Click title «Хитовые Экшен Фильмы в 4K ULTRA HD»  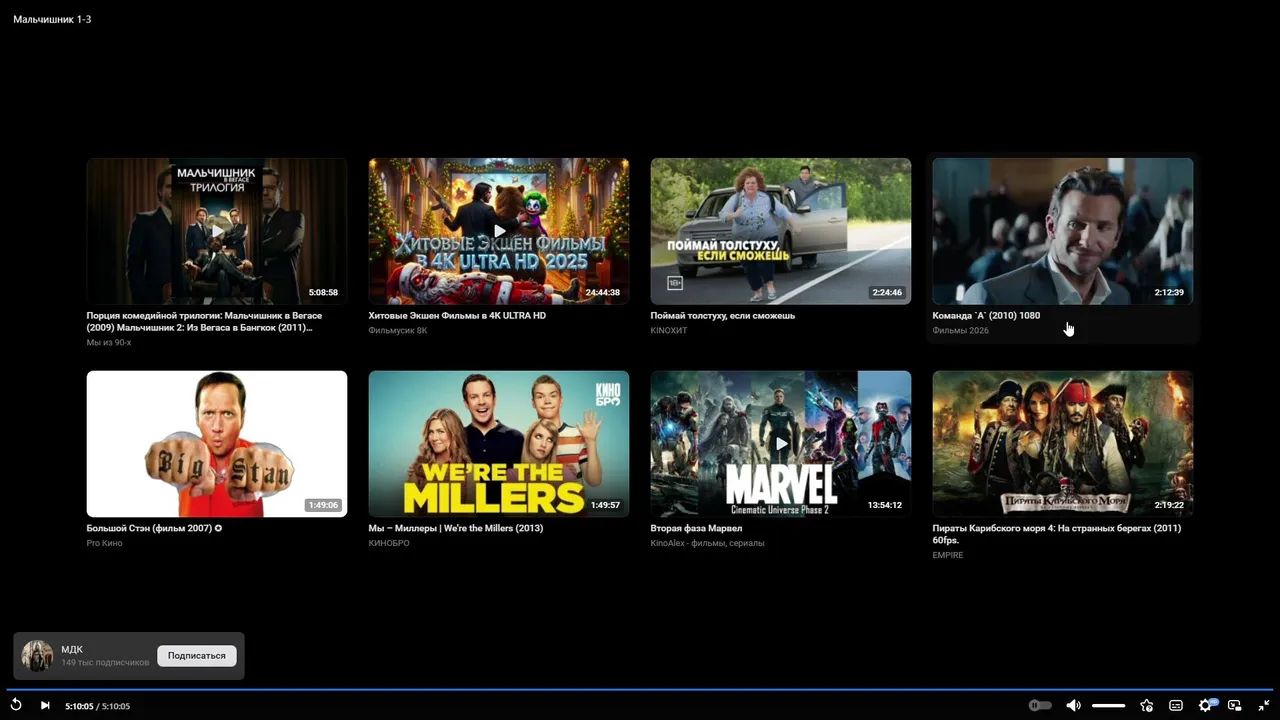[x=457, y=316]
